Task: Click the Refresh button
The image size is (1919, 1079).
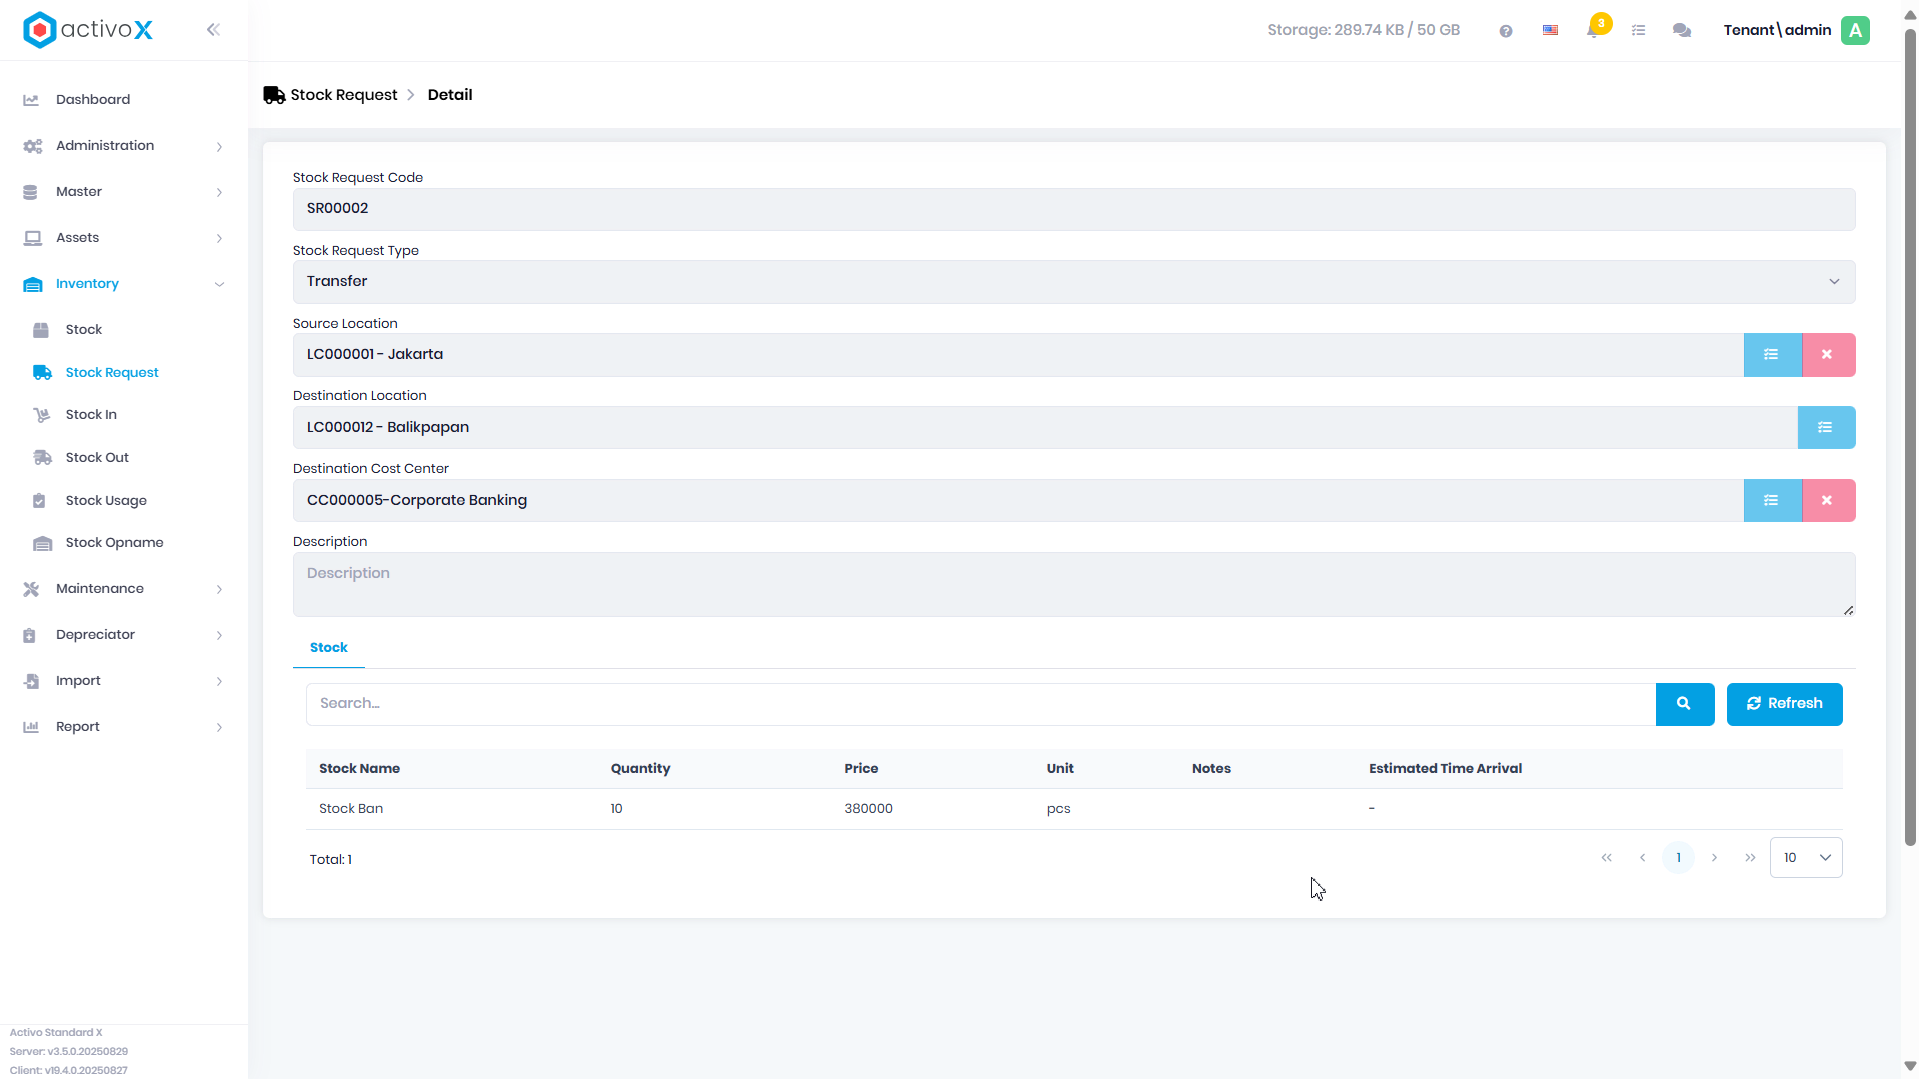Action: 1784,704
